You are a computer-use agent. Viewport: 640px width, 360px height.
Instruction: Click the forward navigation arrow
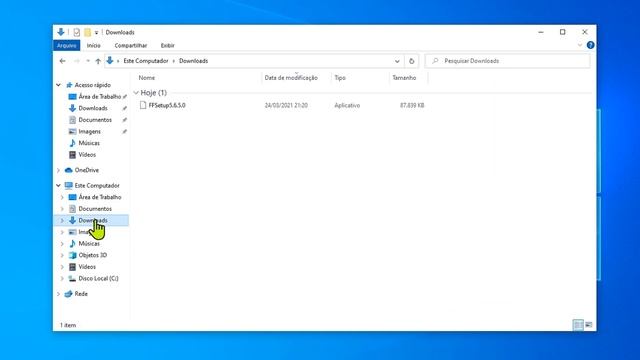pos(76,61)
